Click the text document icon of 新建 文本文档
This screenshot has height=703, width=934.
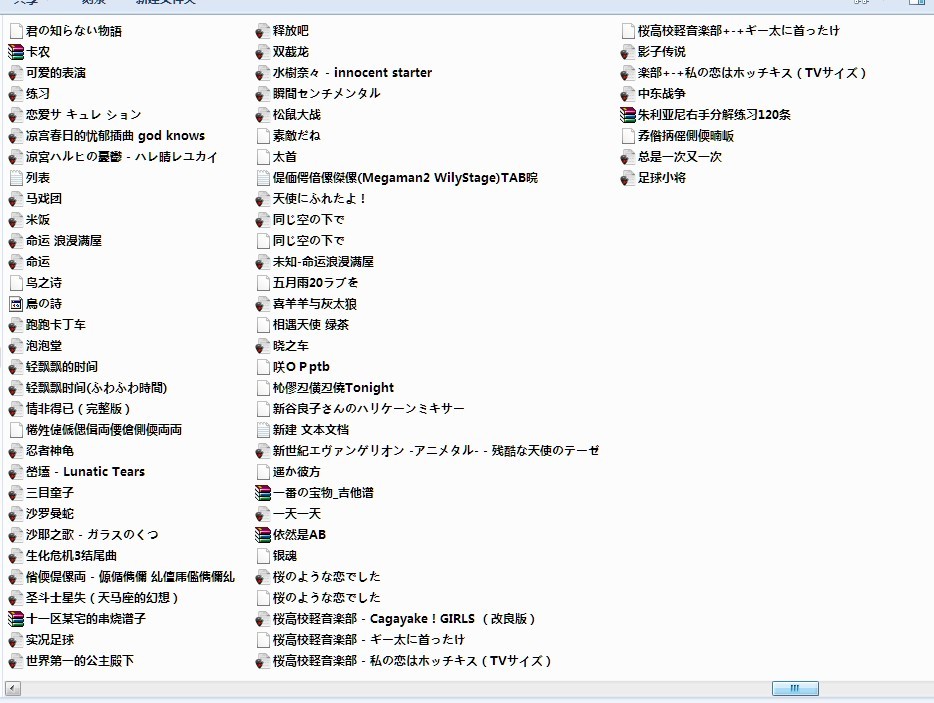pyautogui.click(x=263, y=430)
